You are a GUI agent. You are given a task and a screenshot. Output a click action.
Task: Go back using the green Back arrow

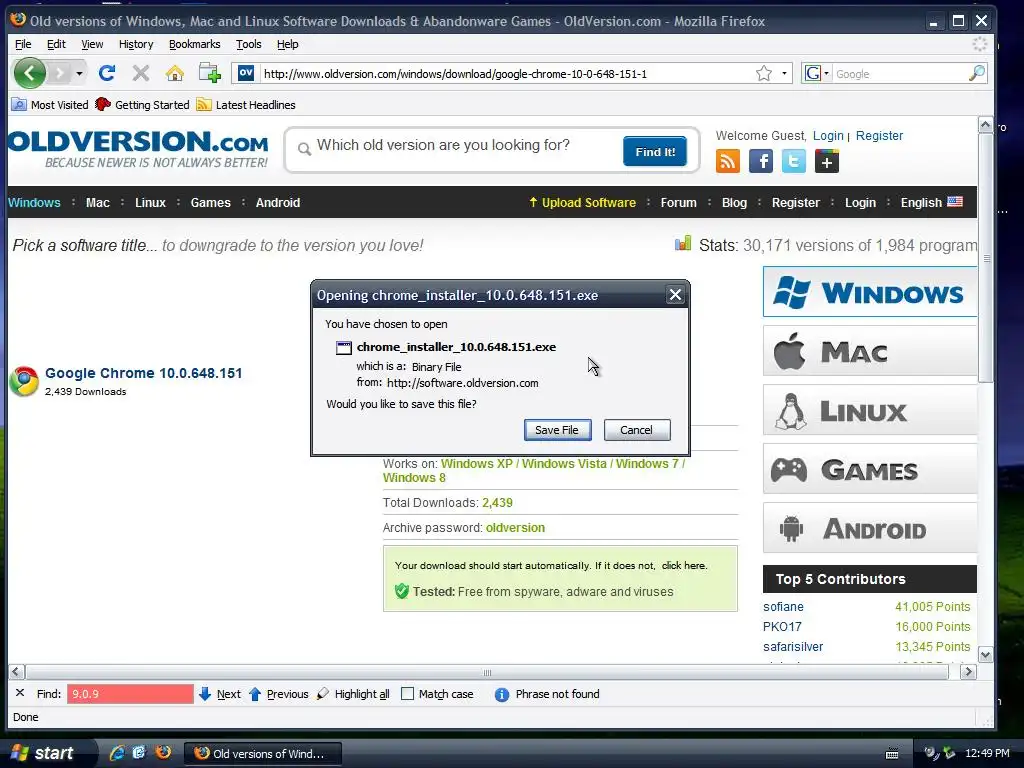[x=29, y=72]
